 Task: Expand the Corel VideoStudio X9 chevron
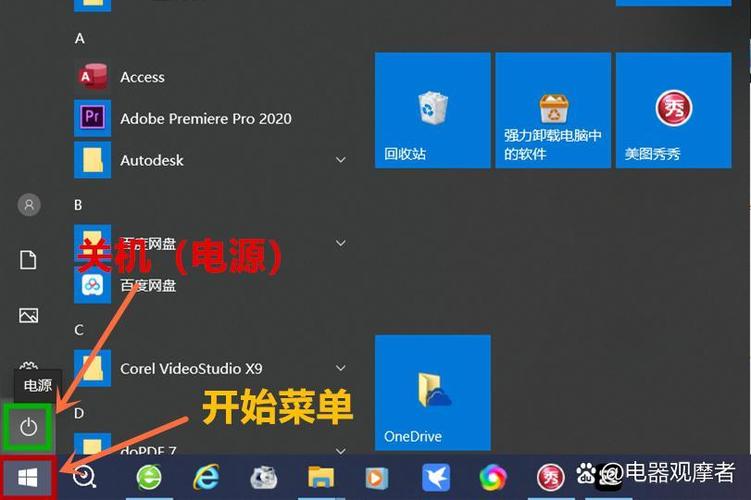point(341,368)
